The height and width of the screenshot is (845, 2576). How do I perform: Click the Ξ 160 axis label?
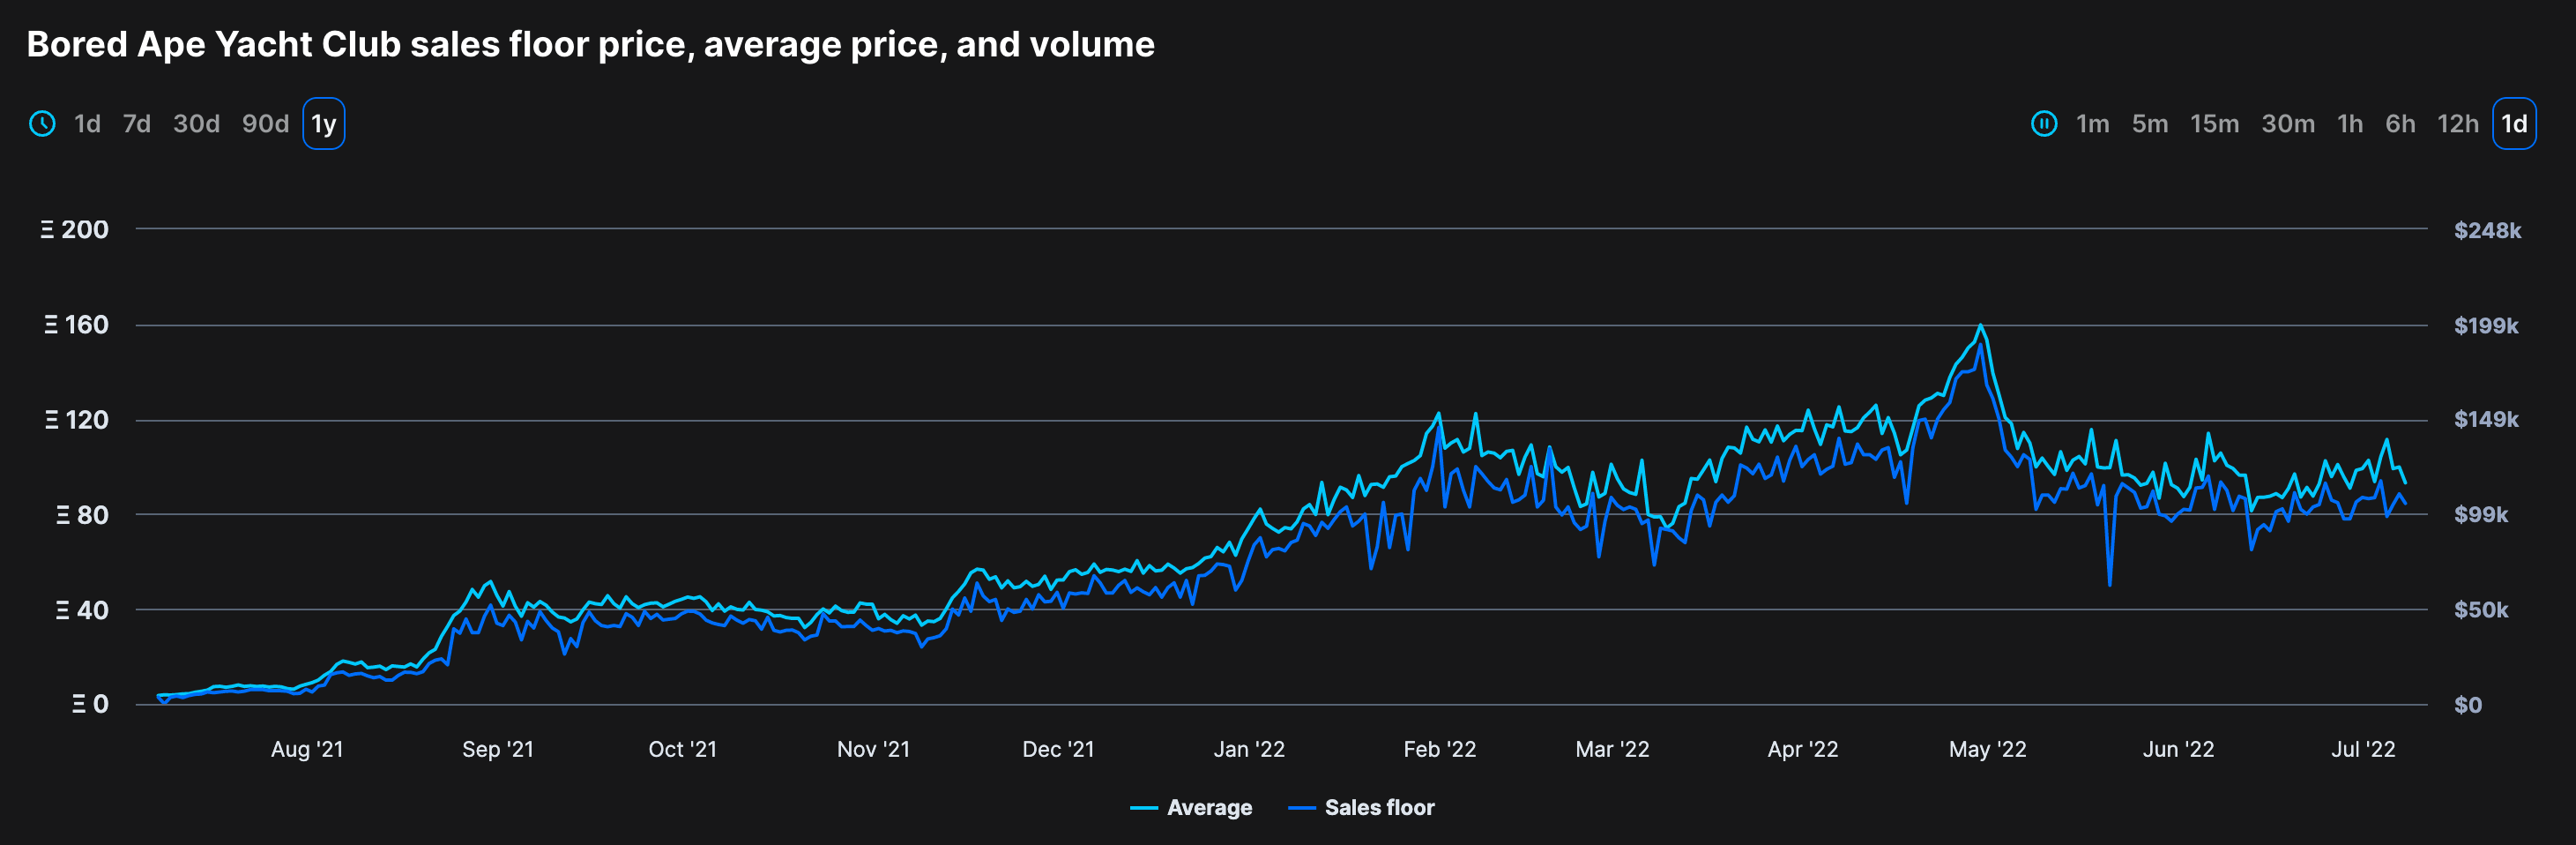(76, 325)
